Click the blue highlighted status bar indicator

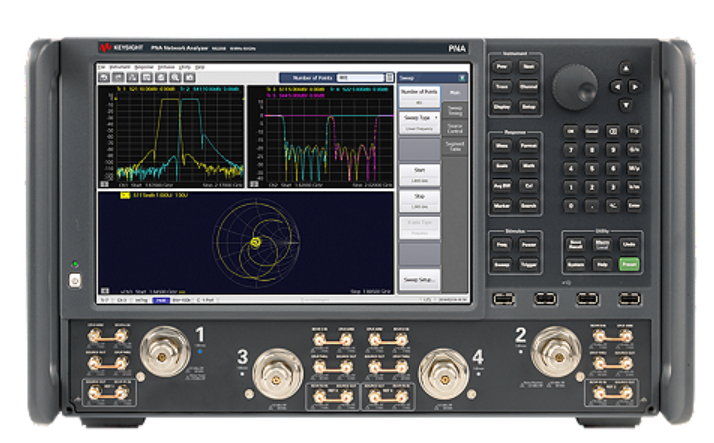pyautogui.click(x=161, y=300)
